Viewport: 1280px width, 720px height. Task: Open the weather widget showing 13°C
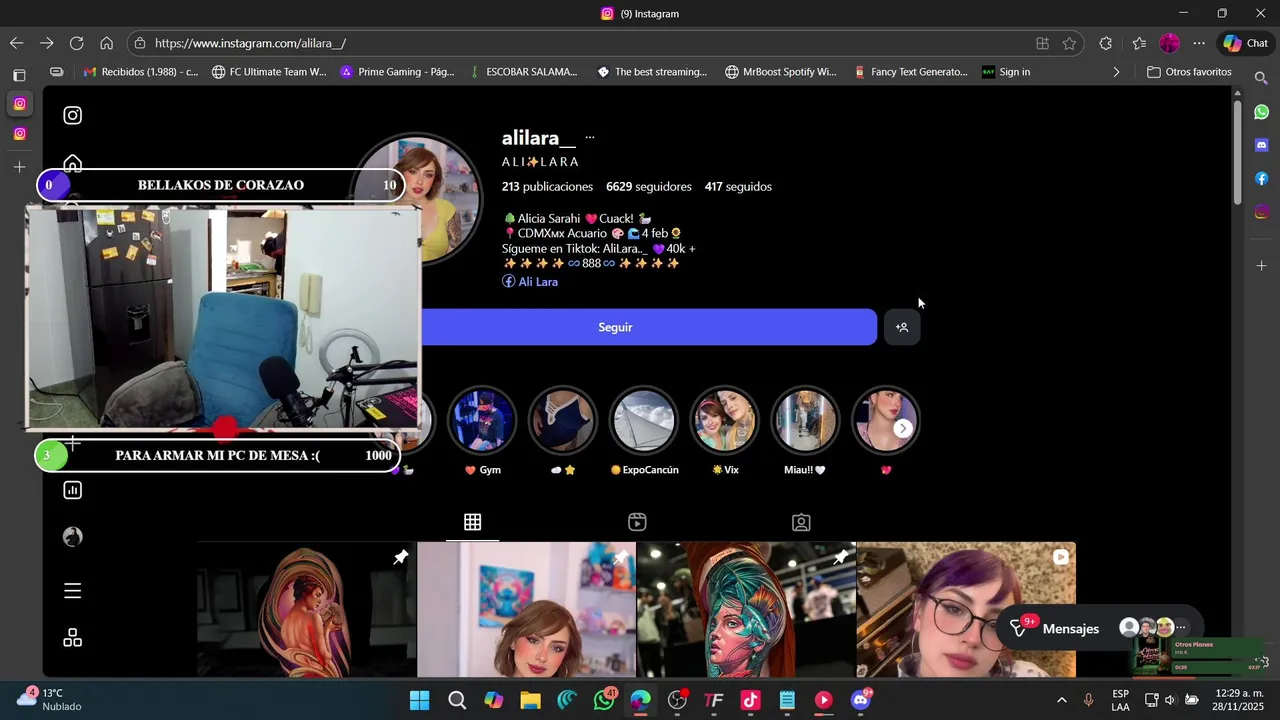click(x=50, y=700)
